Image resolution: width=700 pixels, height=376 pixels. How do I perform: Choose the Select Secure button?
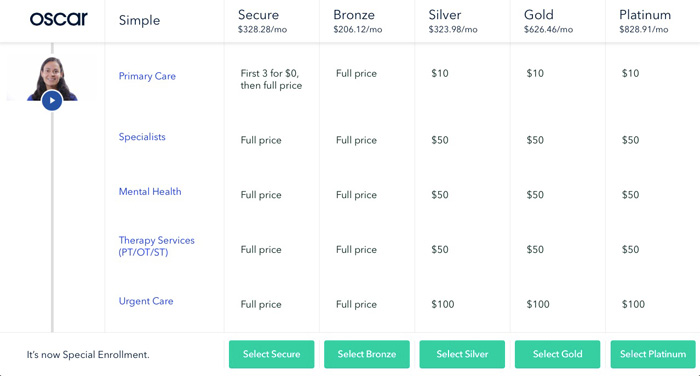click(x=271, y=354)
